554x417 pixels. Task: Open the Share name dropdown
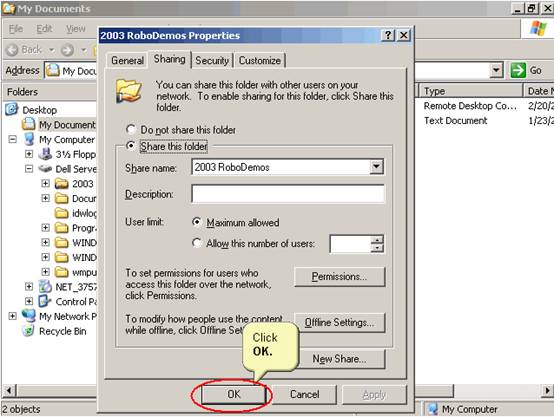[x=377, y=167]
